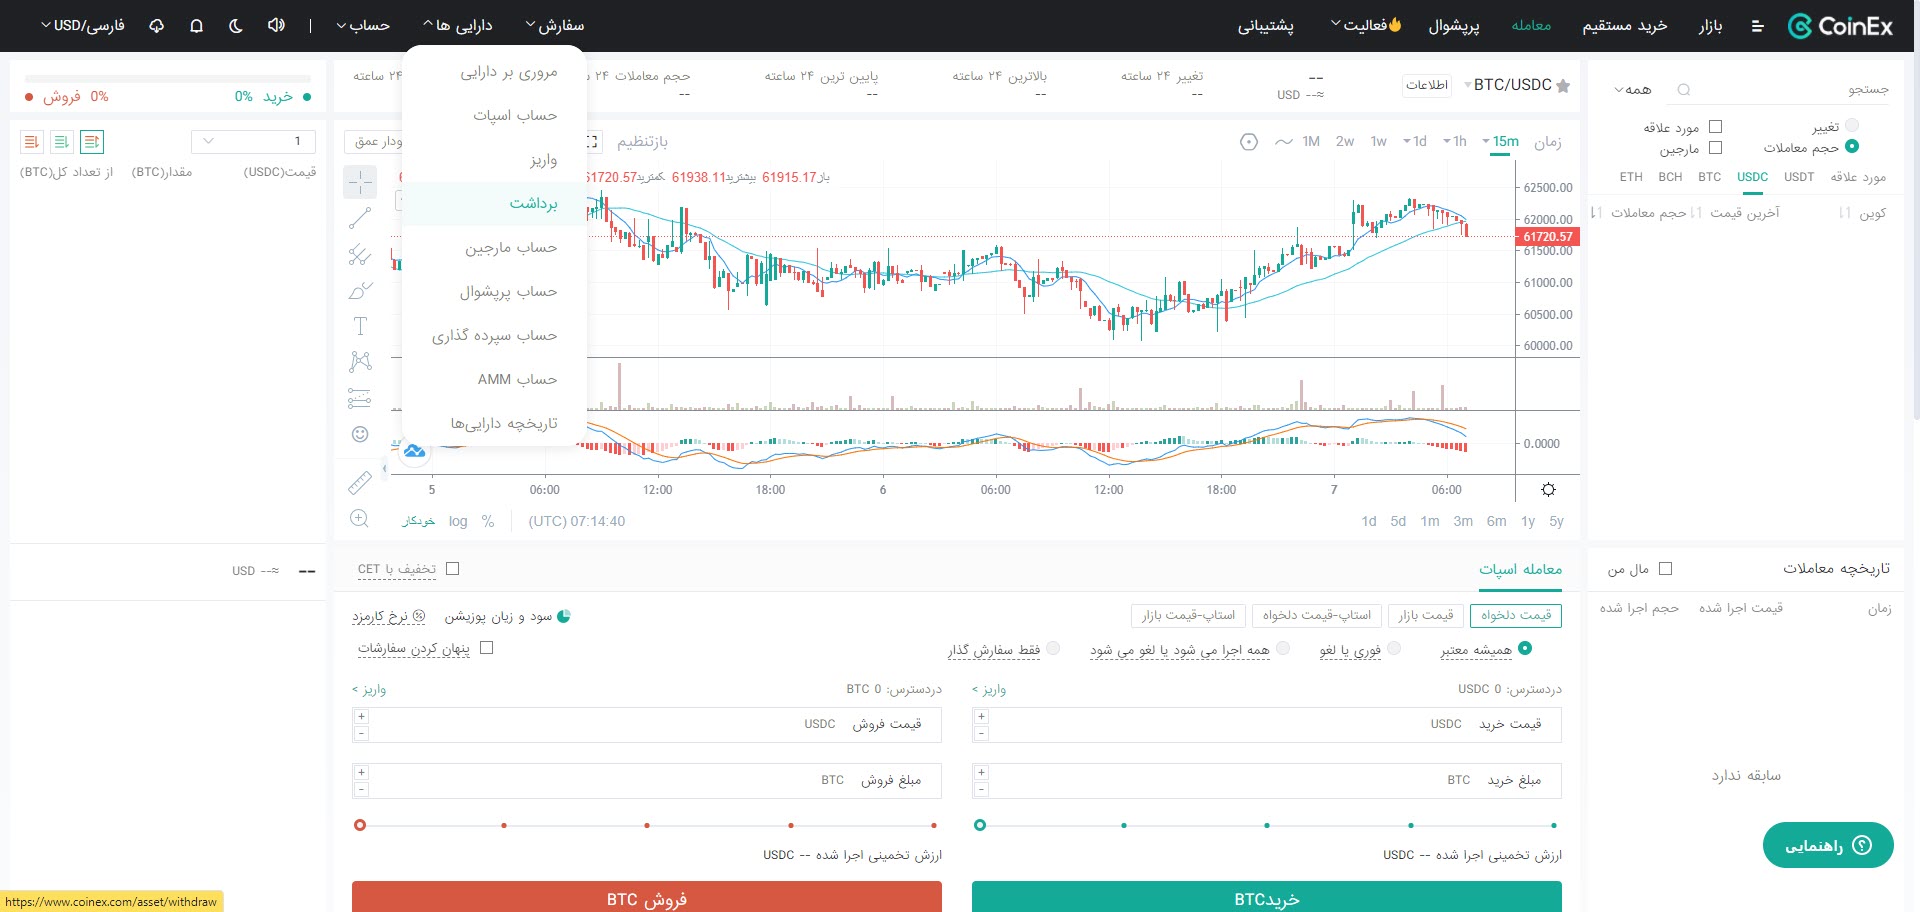Enable CET discount checkbox
This screenshot has height=912, width=1920.
(x=452, y=569)
